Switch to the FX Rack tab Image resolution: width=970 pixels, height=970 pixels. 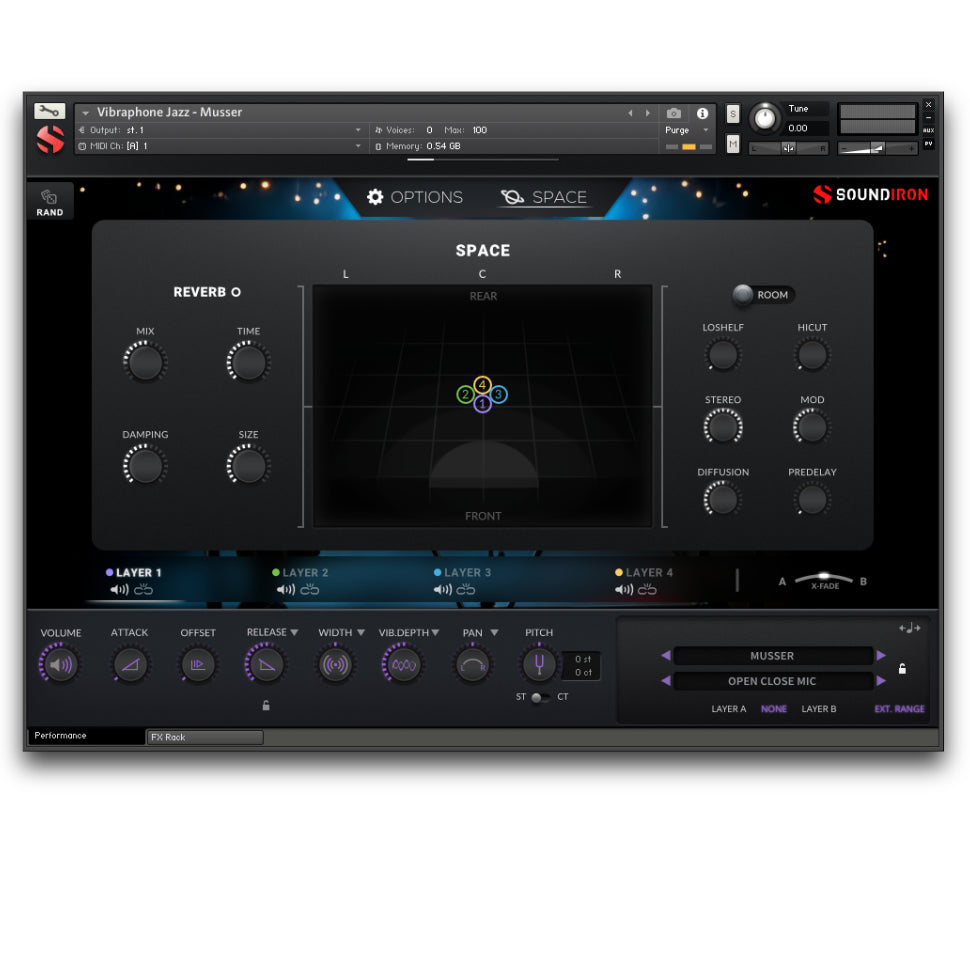pyautogui.click(x=204, y=737)
